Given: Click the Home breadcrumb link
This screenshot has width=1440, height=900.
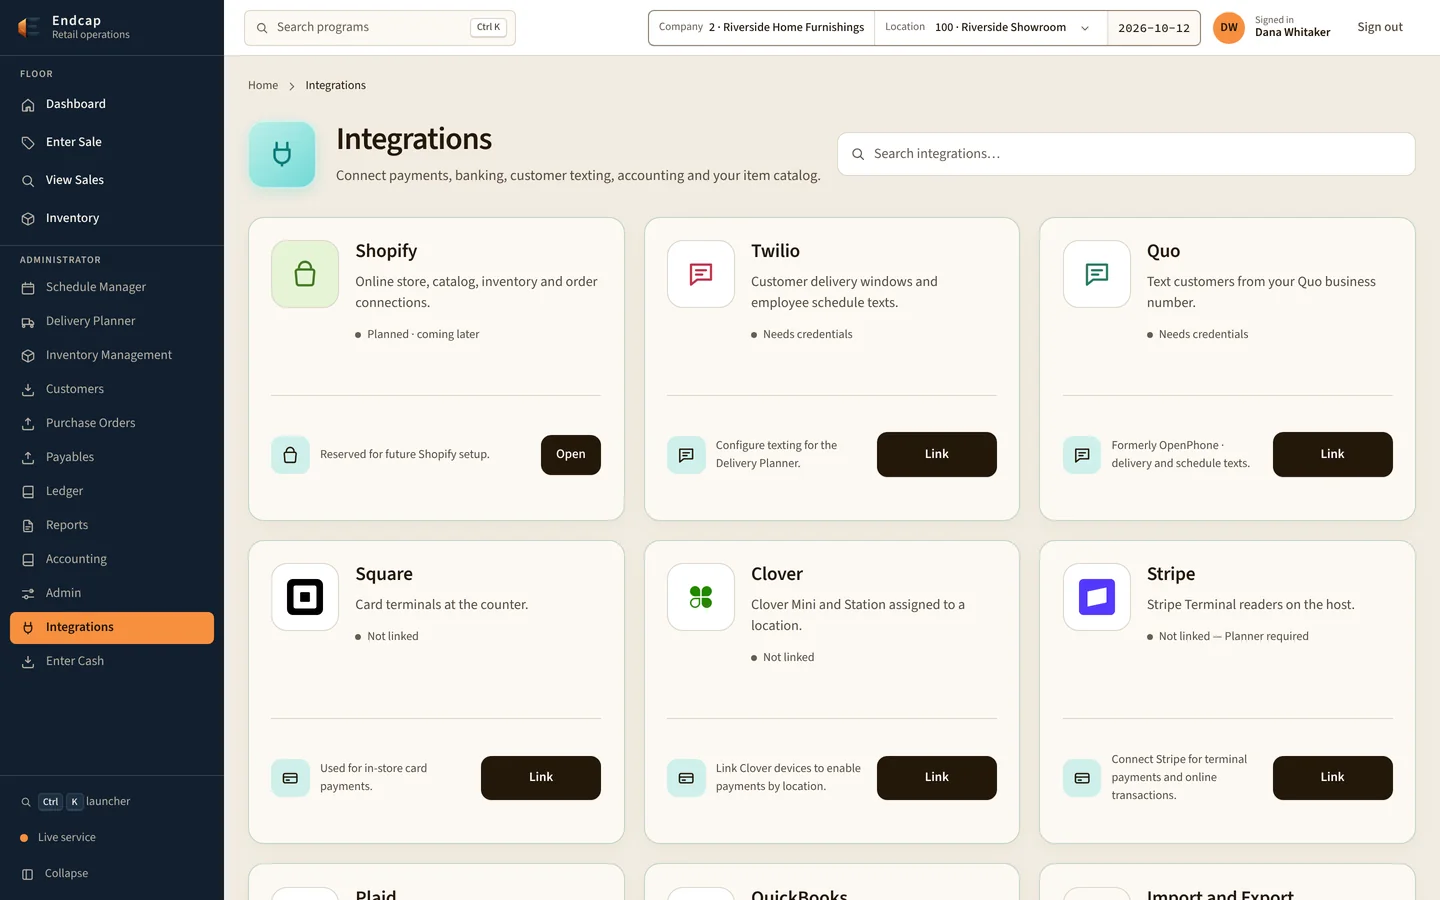Looking at the screenshot, I should [x=263, y=86].
